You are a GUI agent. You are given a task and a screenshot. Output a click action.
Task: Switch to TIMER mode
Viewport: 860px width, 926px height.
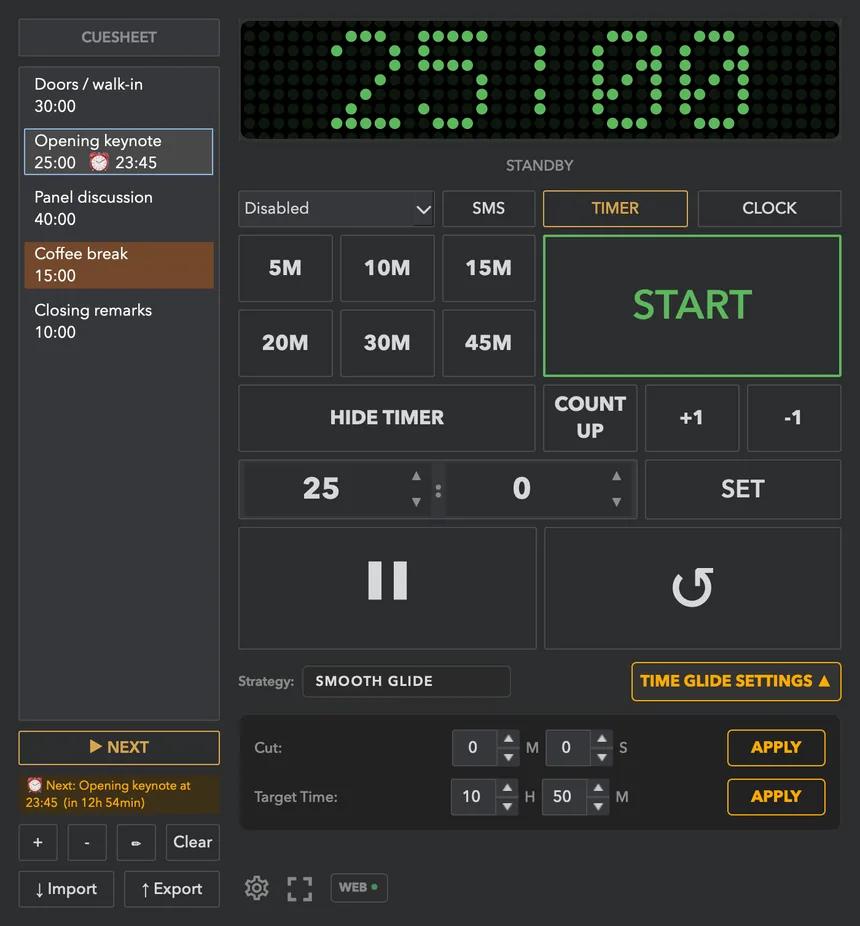coord(615,208)
